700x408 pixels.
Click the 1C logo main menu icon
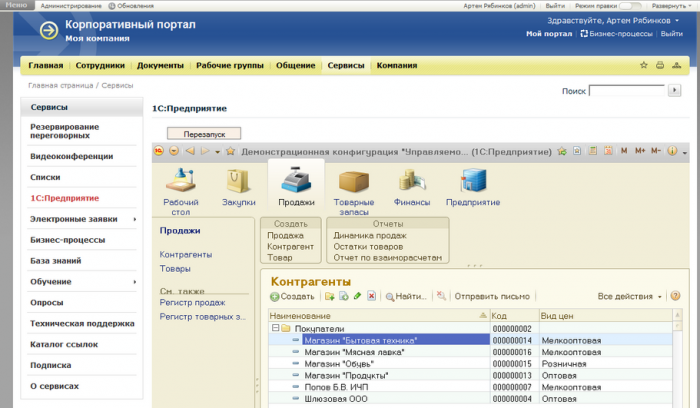(x=159, y=151)
